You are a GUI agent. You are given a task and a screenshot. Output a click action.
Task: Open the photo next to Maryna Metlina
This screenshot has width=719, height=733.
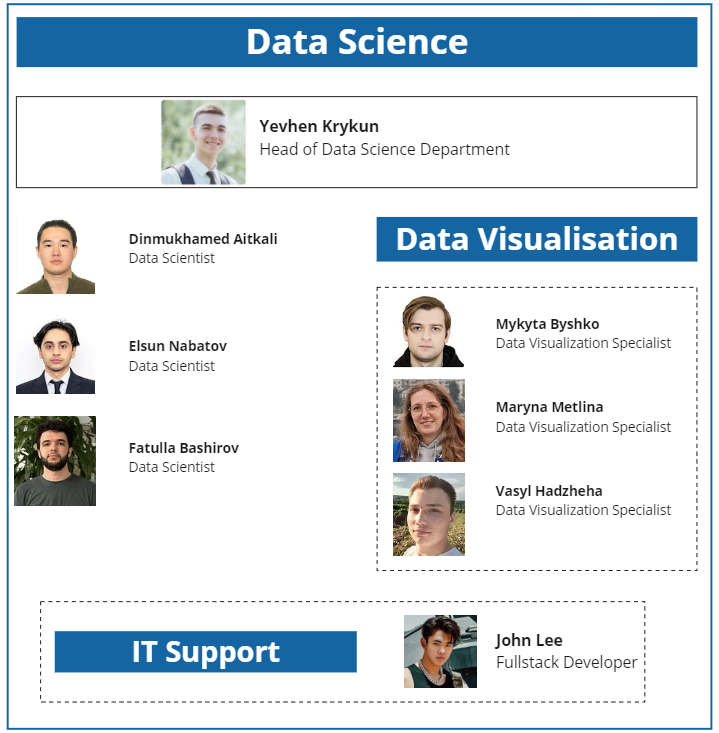428,420
